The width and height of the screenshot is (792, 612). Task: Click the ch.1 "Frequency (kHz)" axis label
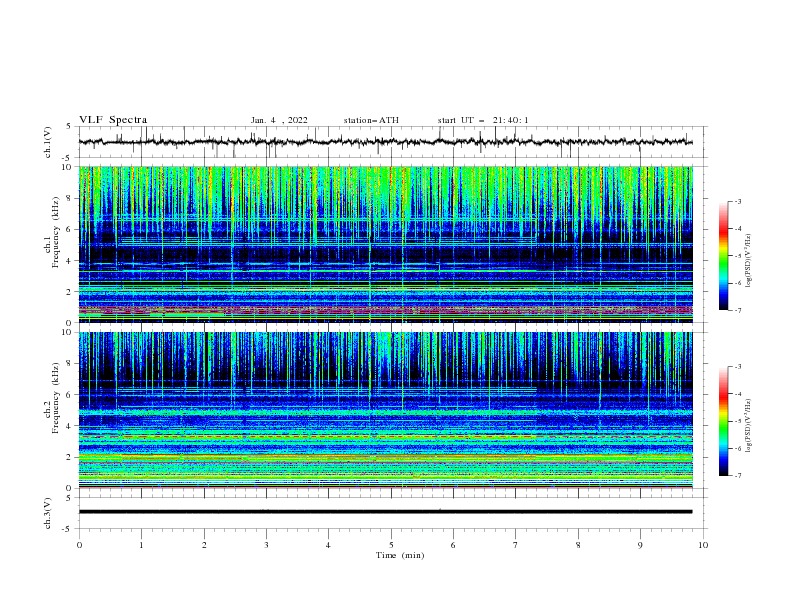(55, 230)
